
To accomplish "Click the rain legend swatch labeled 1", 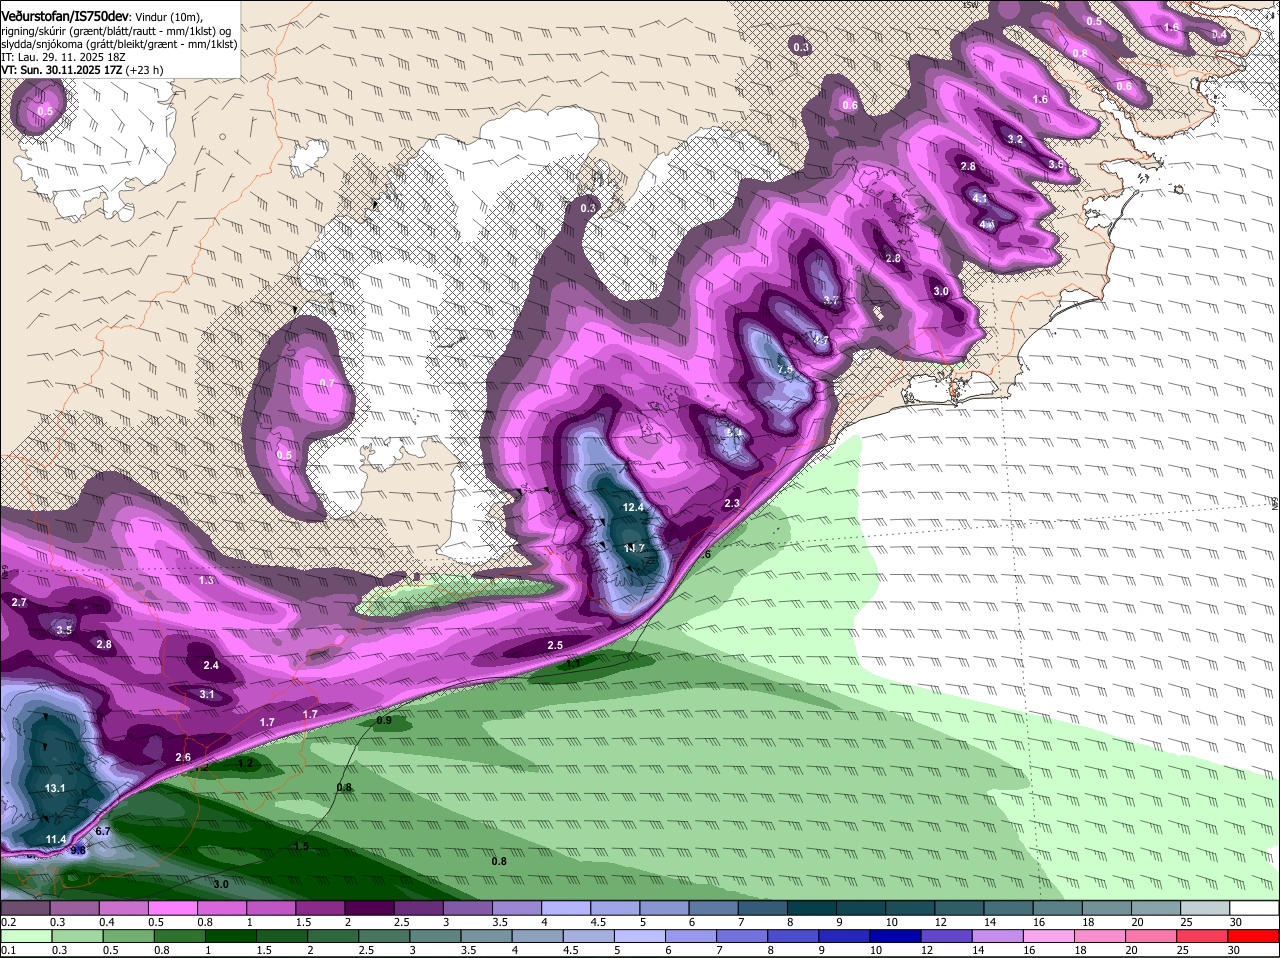I will tap(231, 936).
